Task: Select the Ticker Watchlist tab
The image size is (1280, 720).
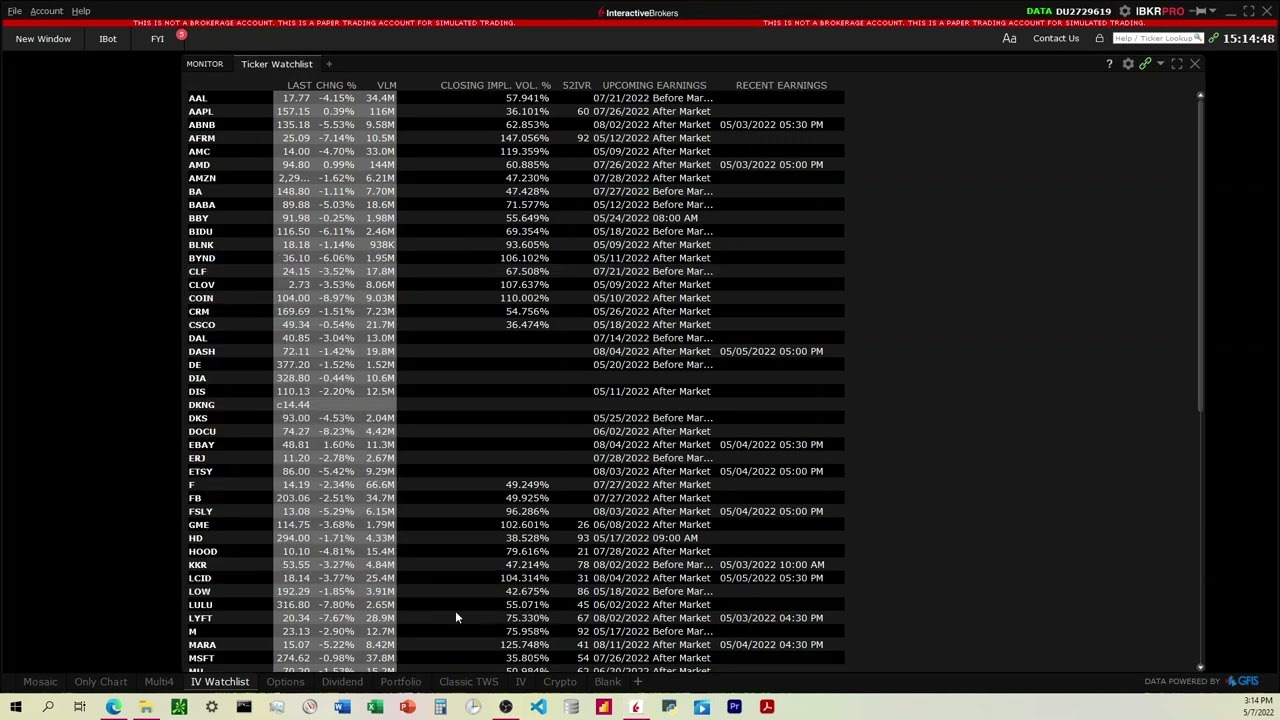Action: point(276,64)
